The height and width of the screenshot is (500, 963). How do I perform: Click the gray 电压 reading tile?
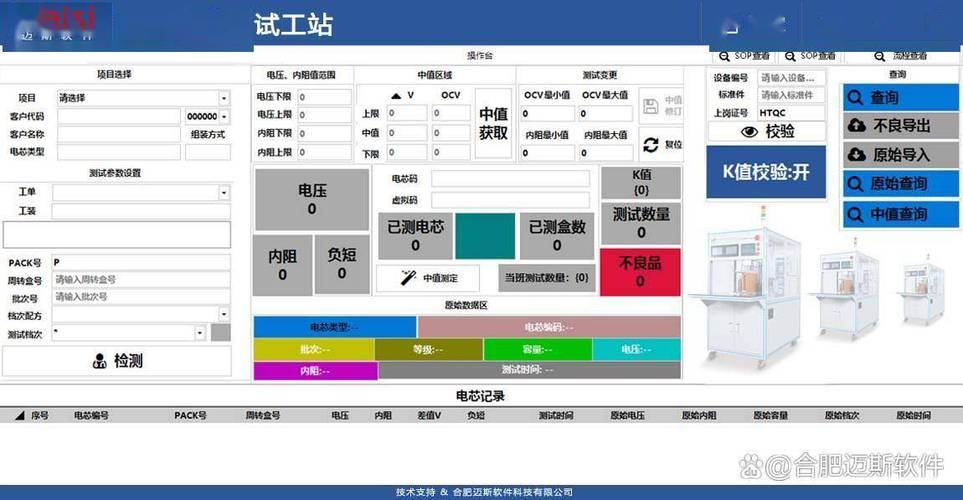(311, 200)
